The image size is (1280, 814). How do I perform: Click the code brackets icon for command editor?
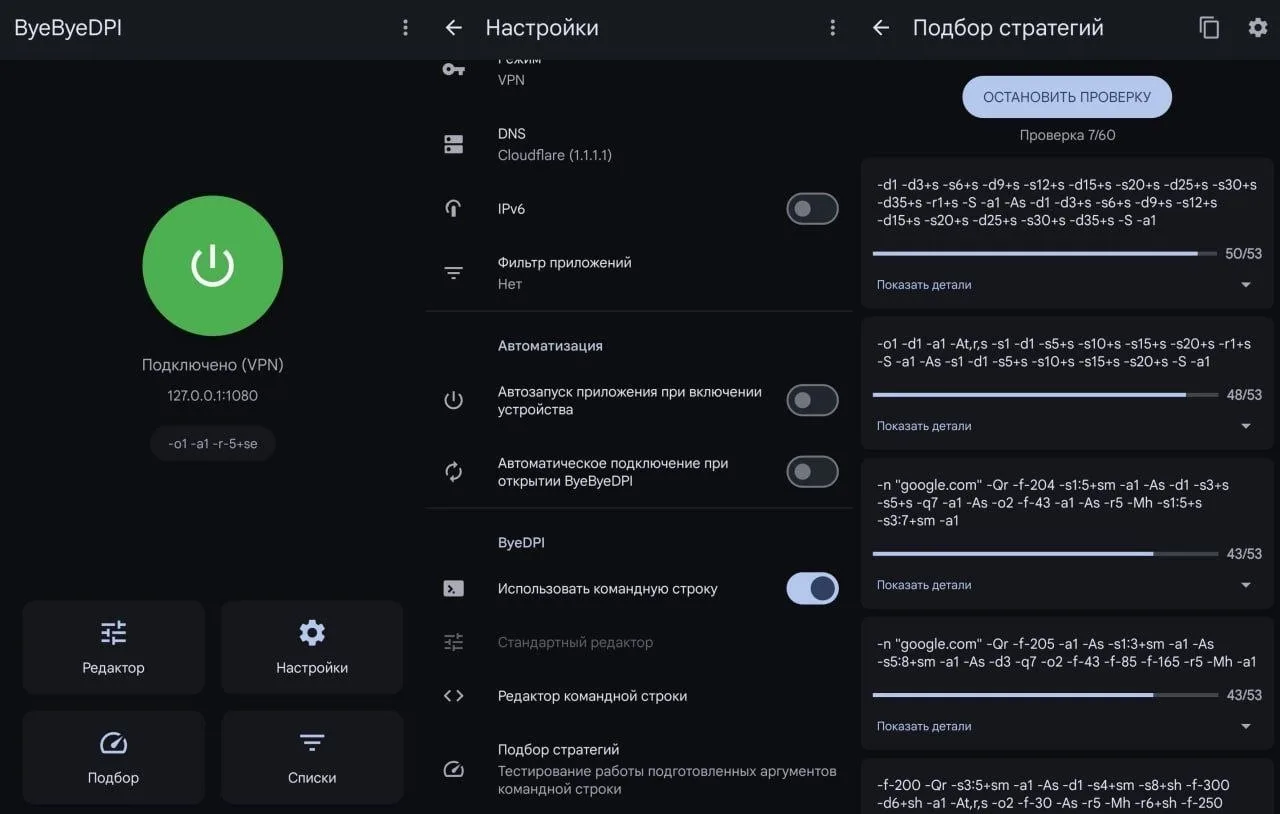pyautogui.click(x=454, y=696)
